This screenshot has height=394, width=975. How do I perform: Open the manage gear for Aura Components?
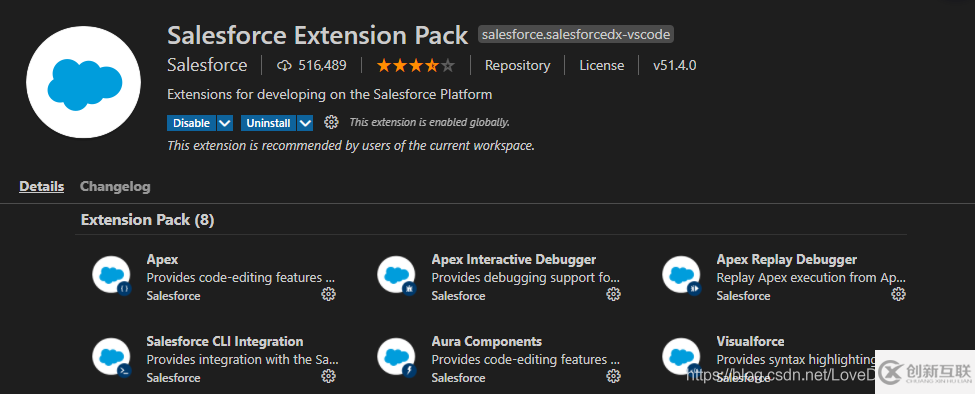614,376
